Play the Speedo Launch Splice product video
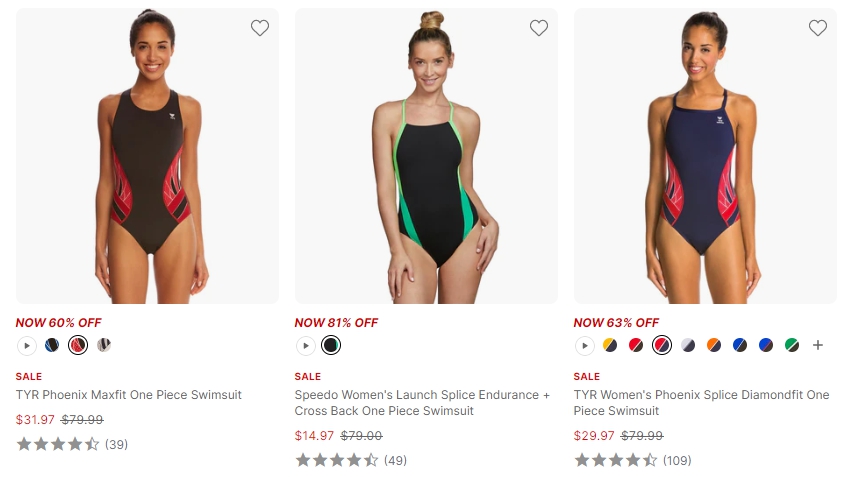Screen dimensions: 849x477 (x=305, y=346)
